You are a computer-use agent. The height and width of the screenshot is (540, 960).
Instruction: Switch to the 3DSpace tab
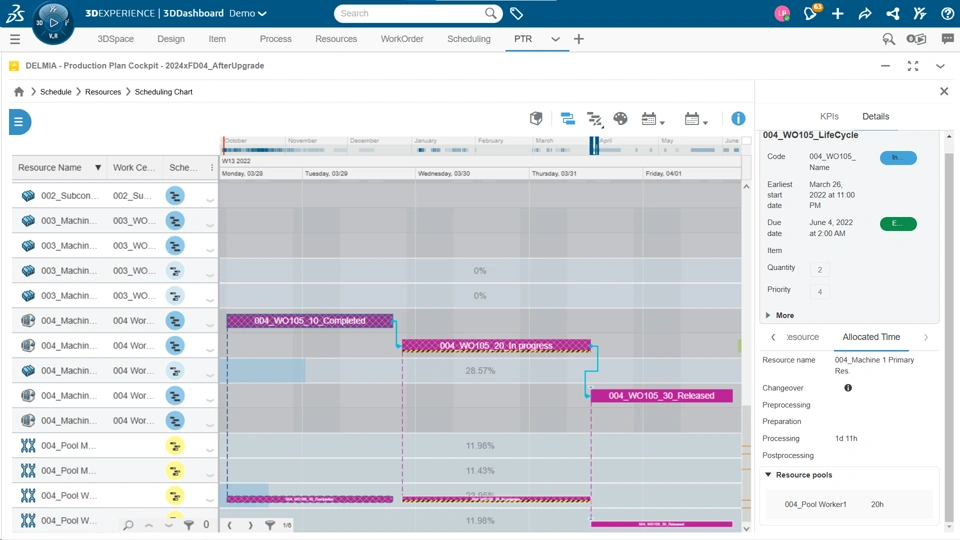tap(115, 39)
